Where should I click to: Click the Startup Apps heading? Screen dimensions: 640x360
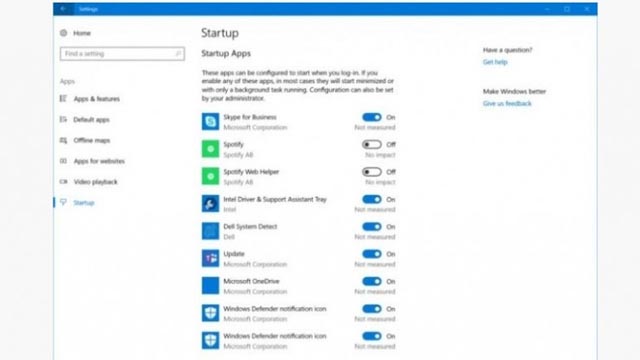(226, 53)
